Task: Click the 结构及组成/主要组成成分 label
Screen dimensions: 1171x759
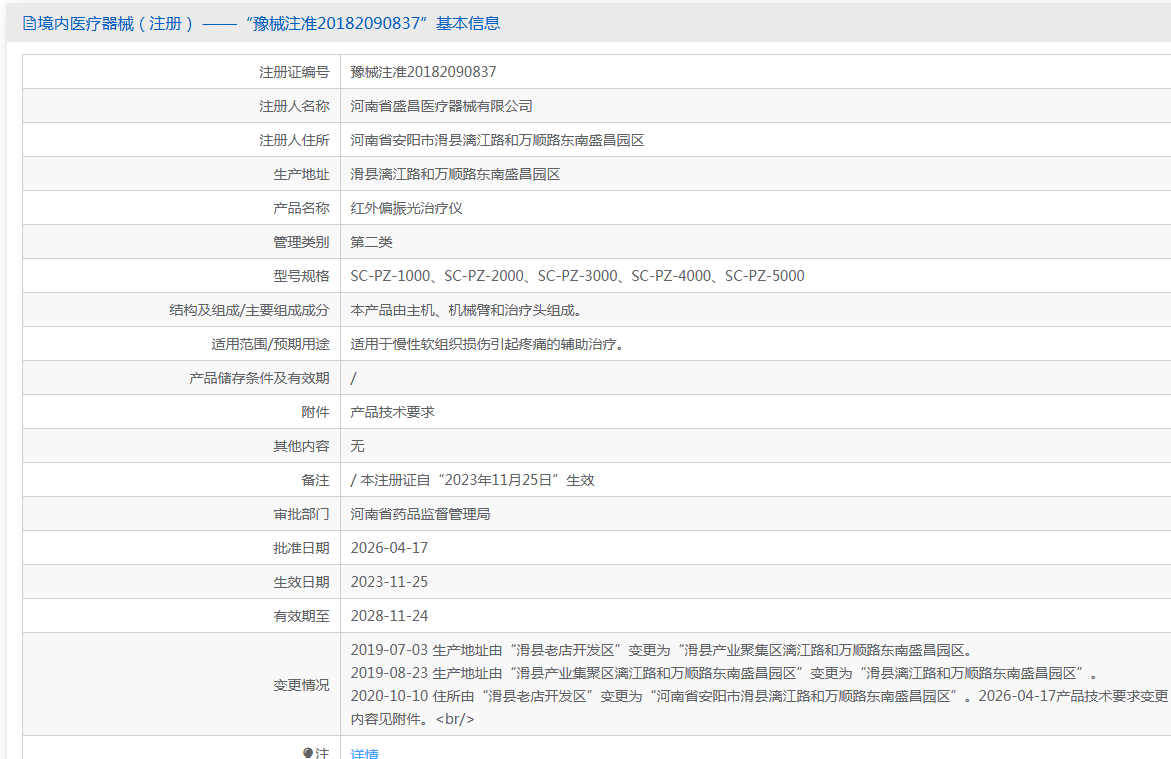Action: [249, 310]
